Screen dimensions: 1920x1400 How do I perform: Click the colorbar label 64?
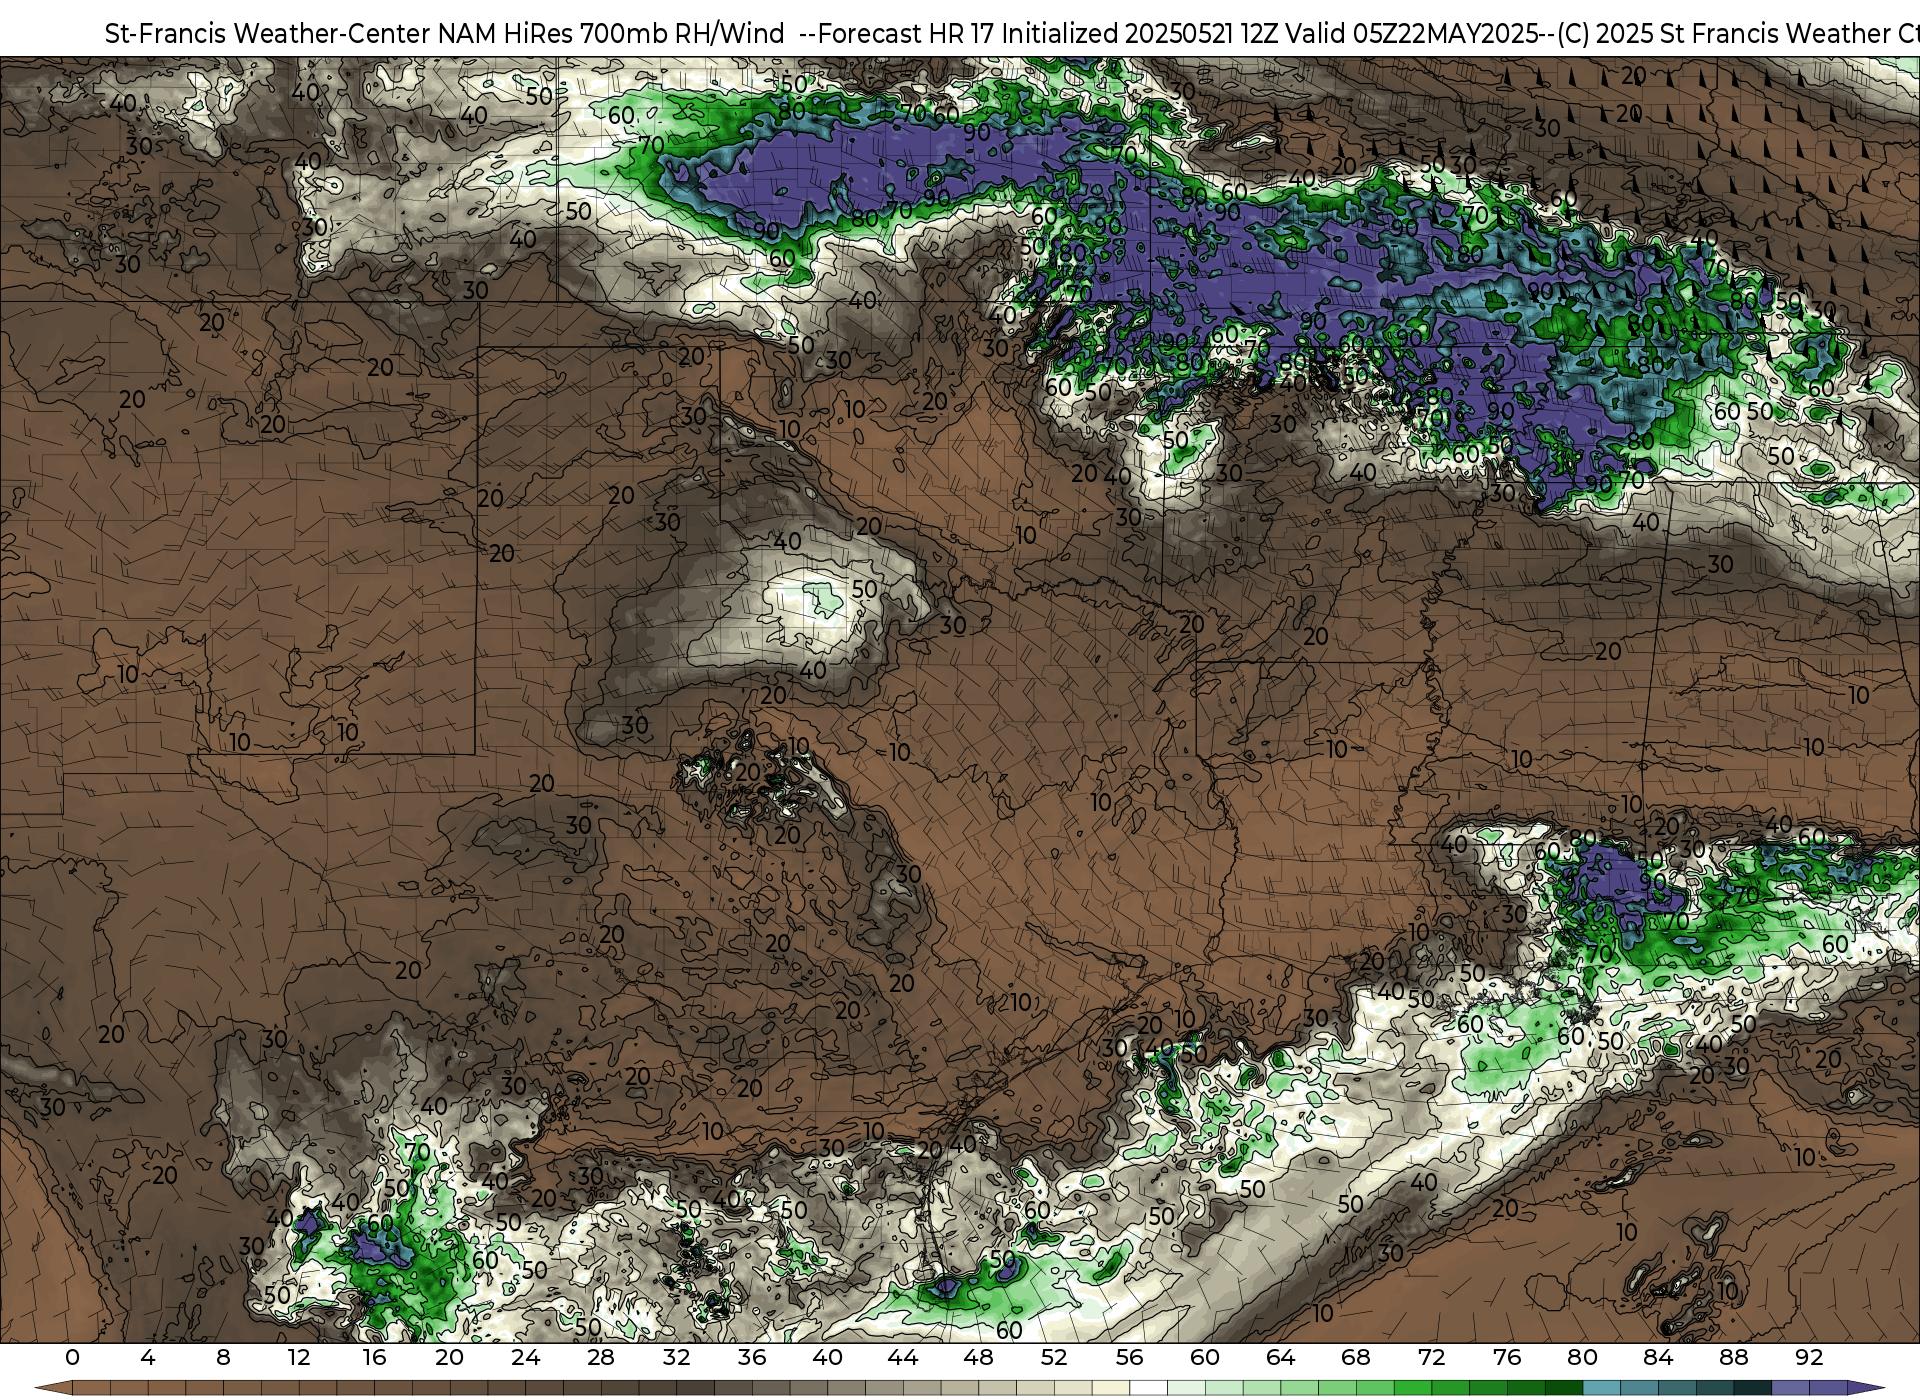[1281, 1358]
